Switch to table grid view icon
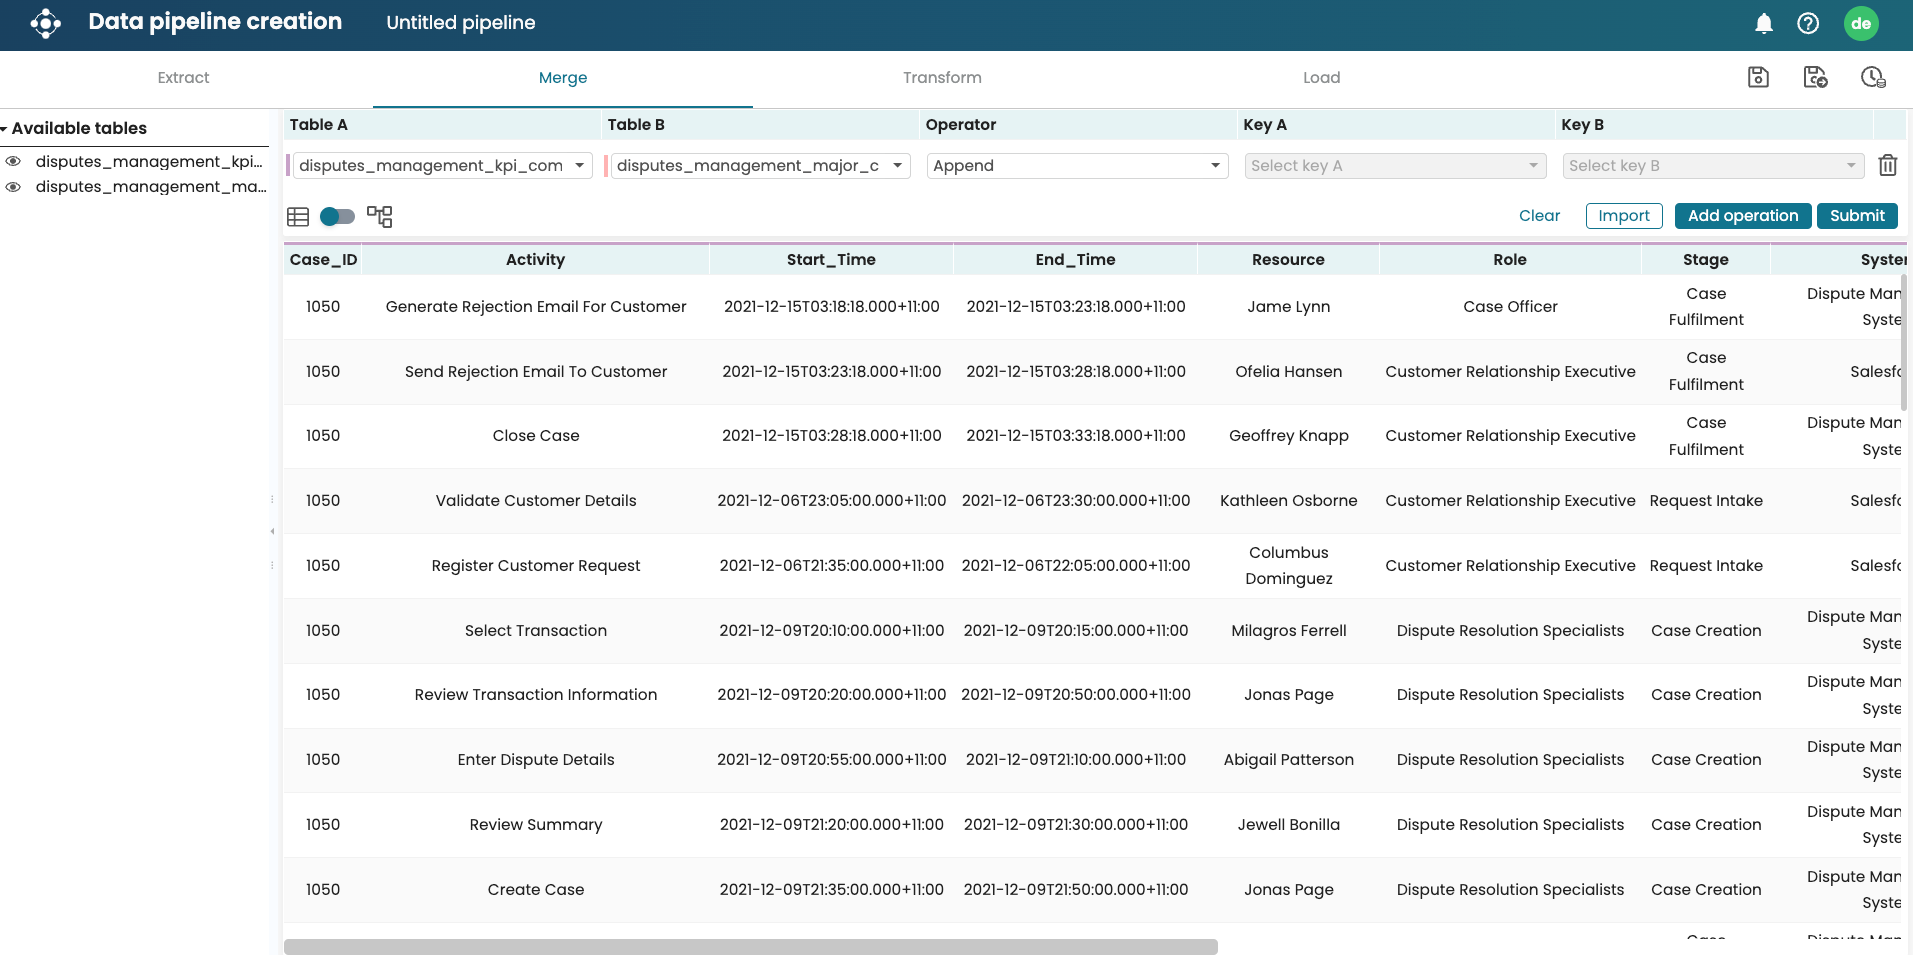The width and height of the screenshot is (1913, 963). 298,217
